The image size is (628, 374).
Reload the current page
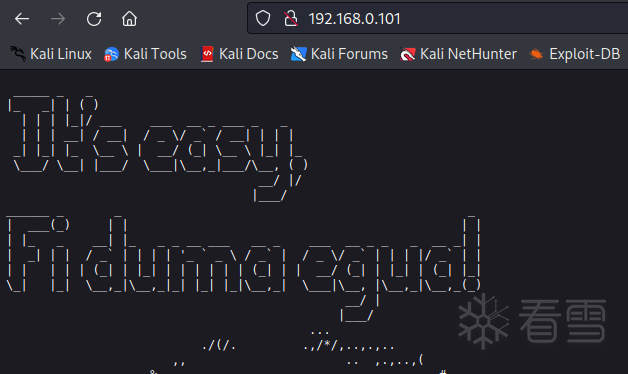point(94,19)
